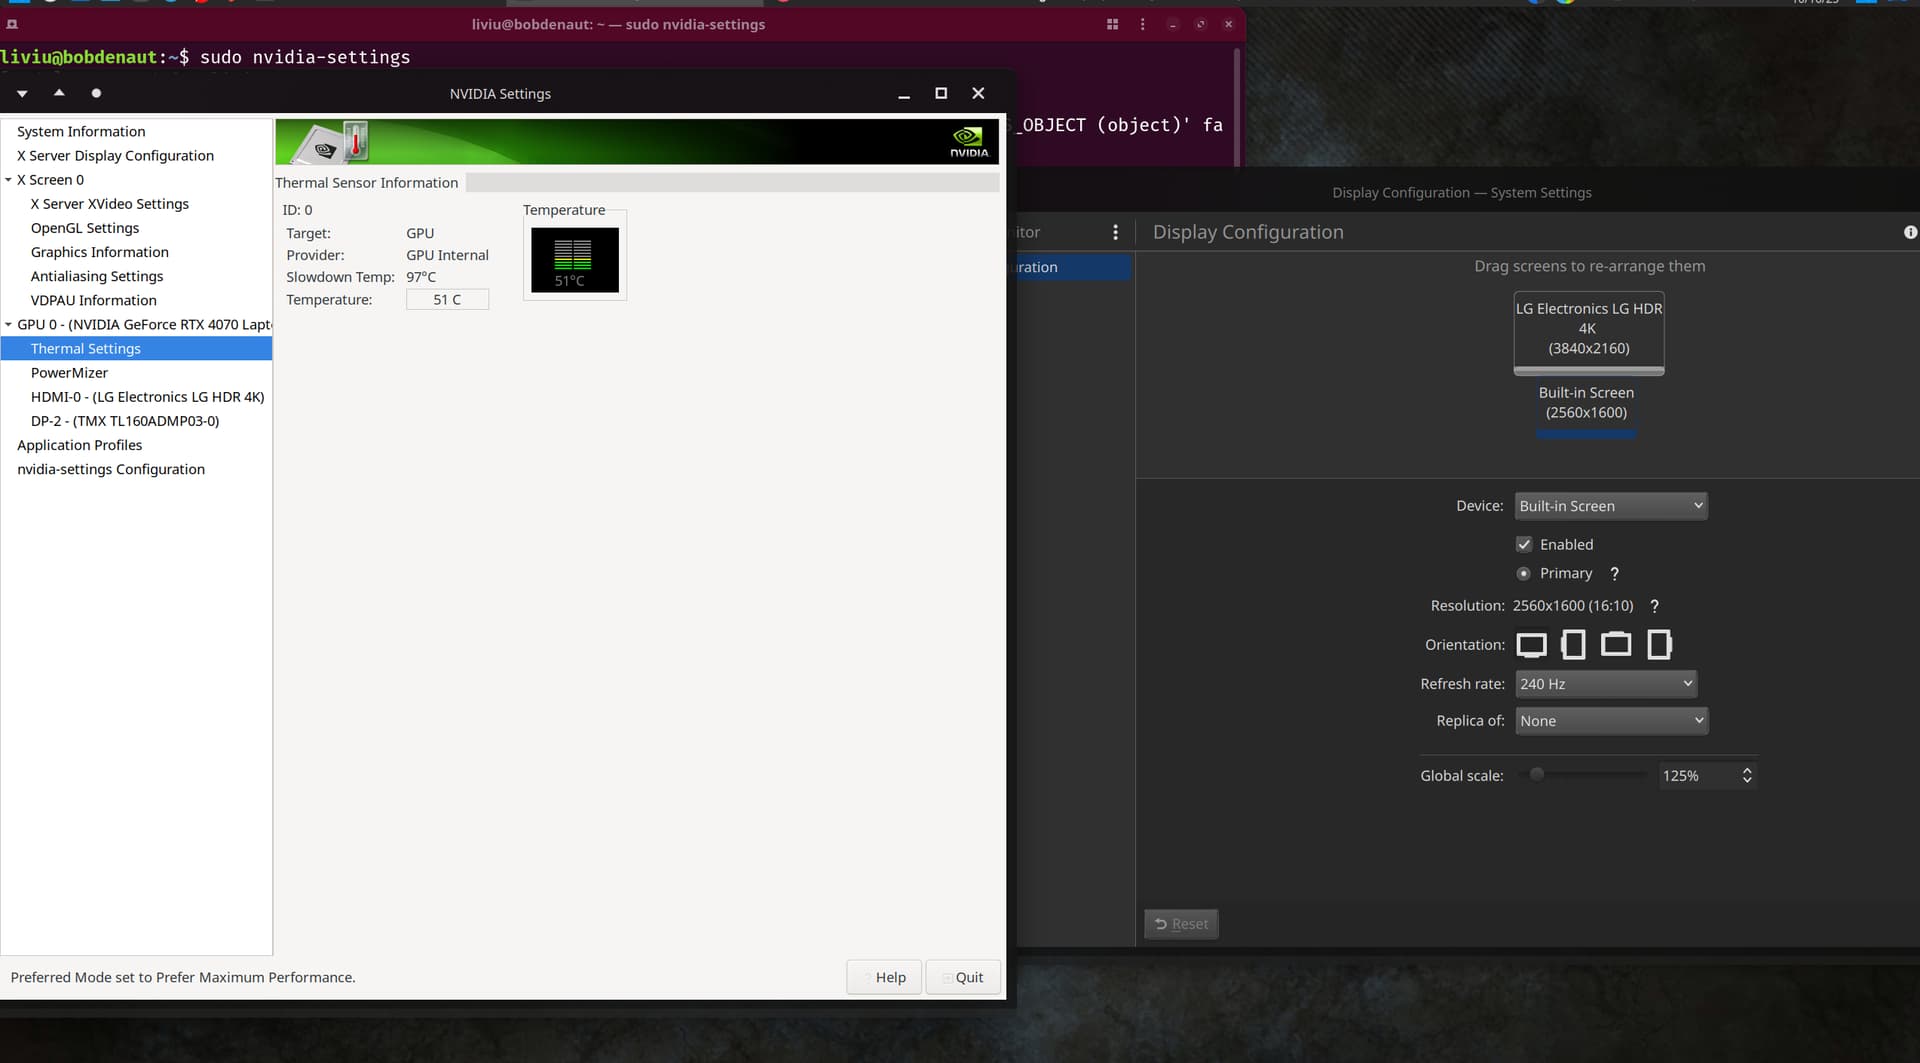The height and width of the screenshot is (1063, 1920).
Task: Click the question mark beside Resolution
Action: pyautogui.click(x=1654, y=606)
